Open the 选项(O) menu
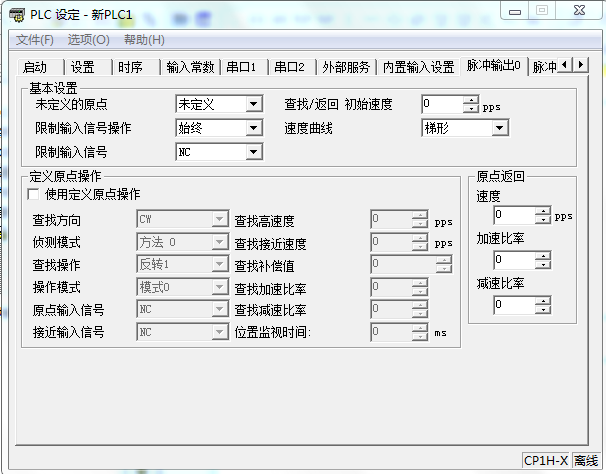Viewport: 606px width, 474px height. pyautogui.click(x=89, y=39)
